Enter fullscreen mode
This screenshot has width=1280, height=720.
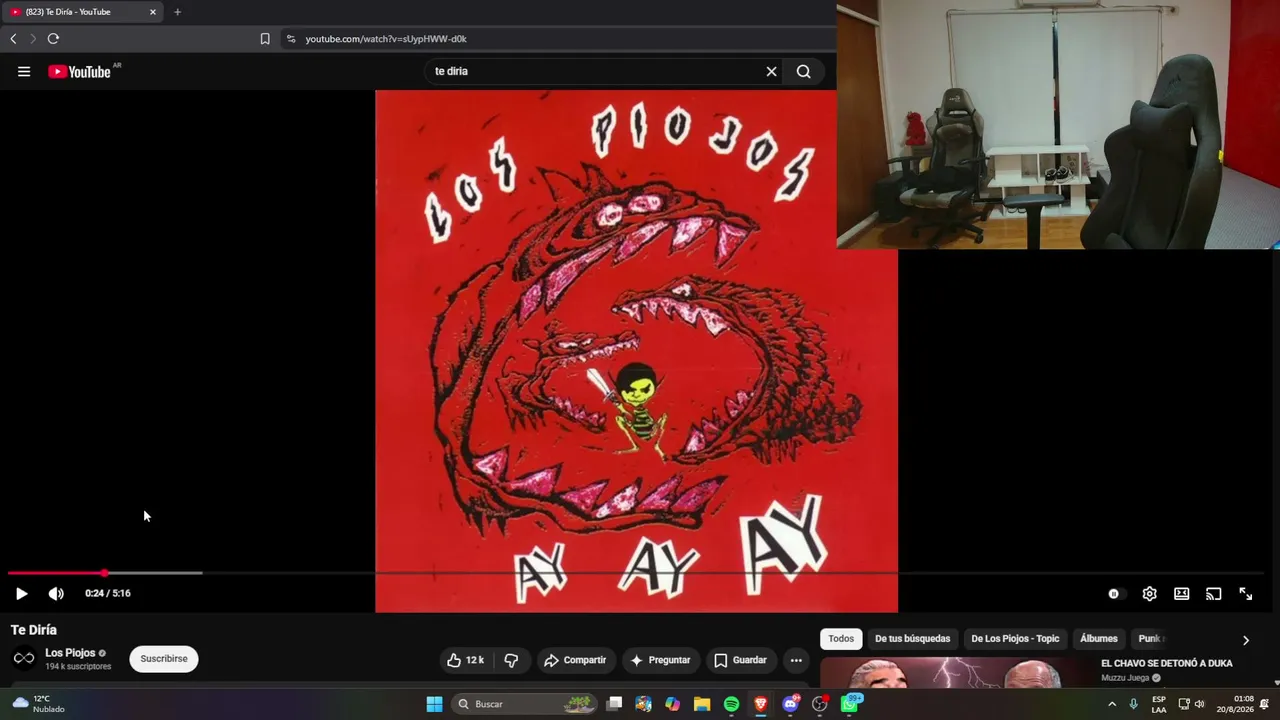[1245, 594]
